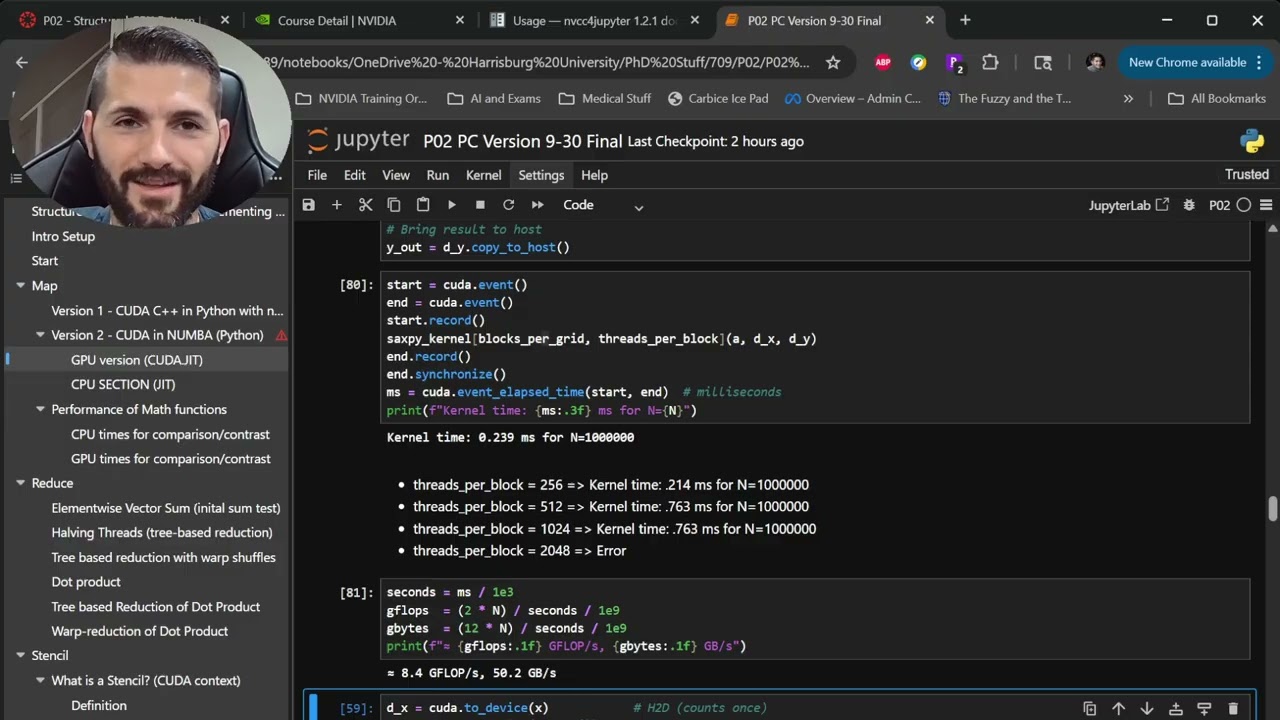
Task: Click the Trusted notebook indicator
Action: tap(1247, 174)
